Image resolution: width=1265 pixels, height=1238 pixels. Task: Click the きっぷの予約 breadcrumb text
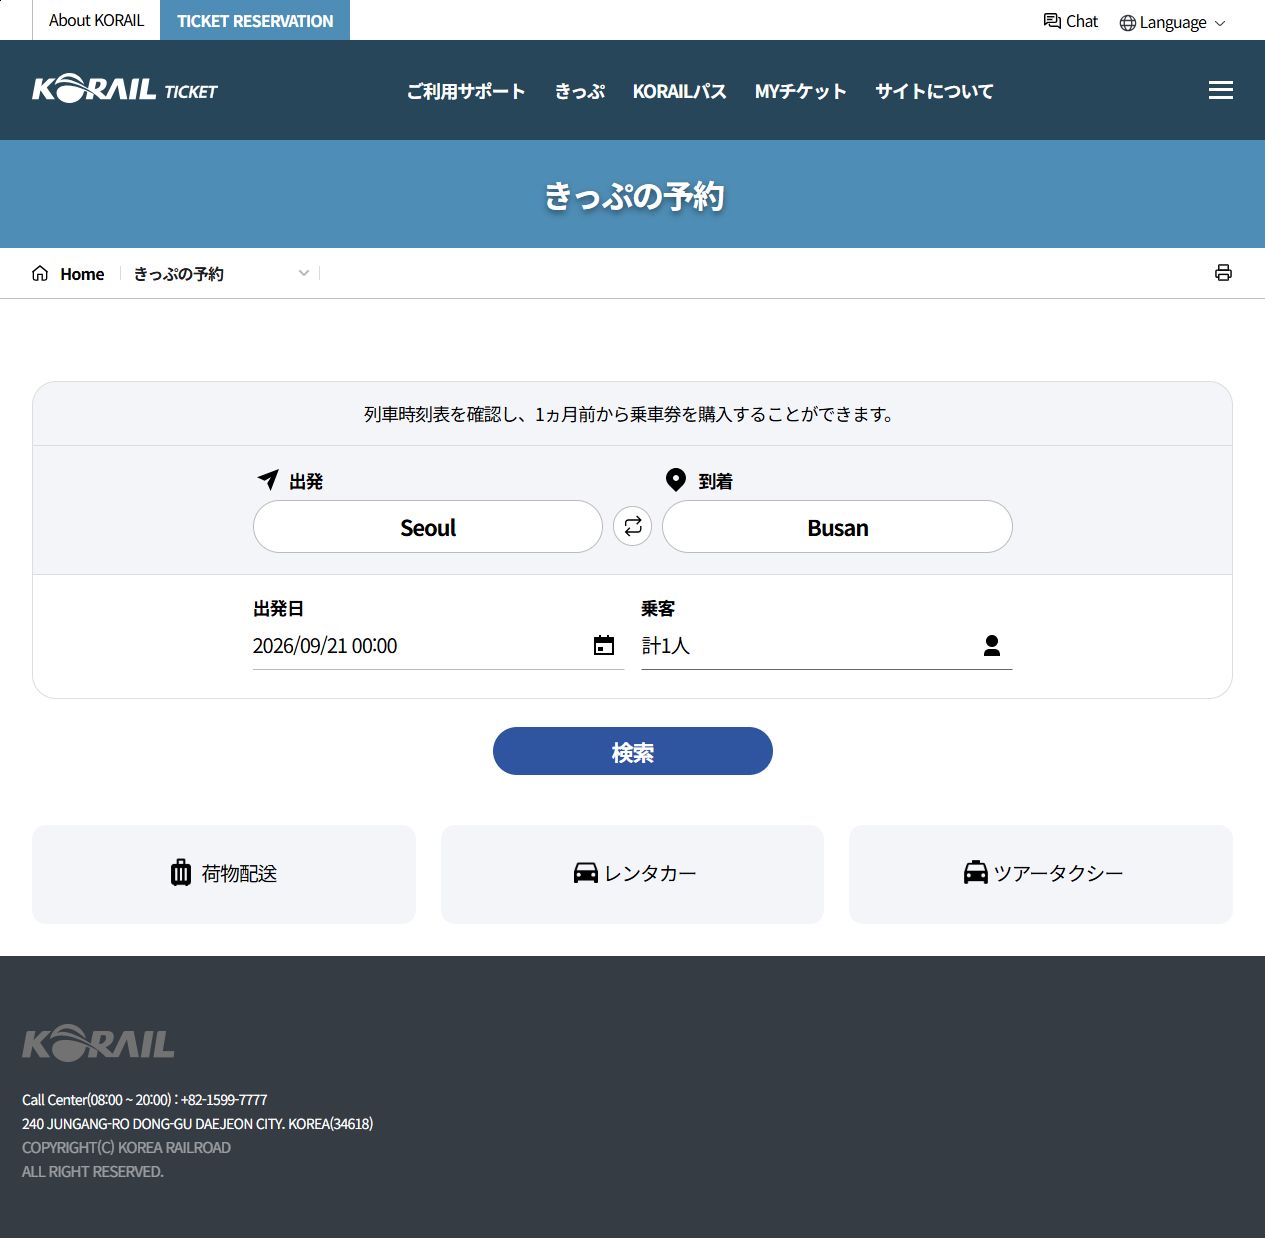tap(179, 274)
